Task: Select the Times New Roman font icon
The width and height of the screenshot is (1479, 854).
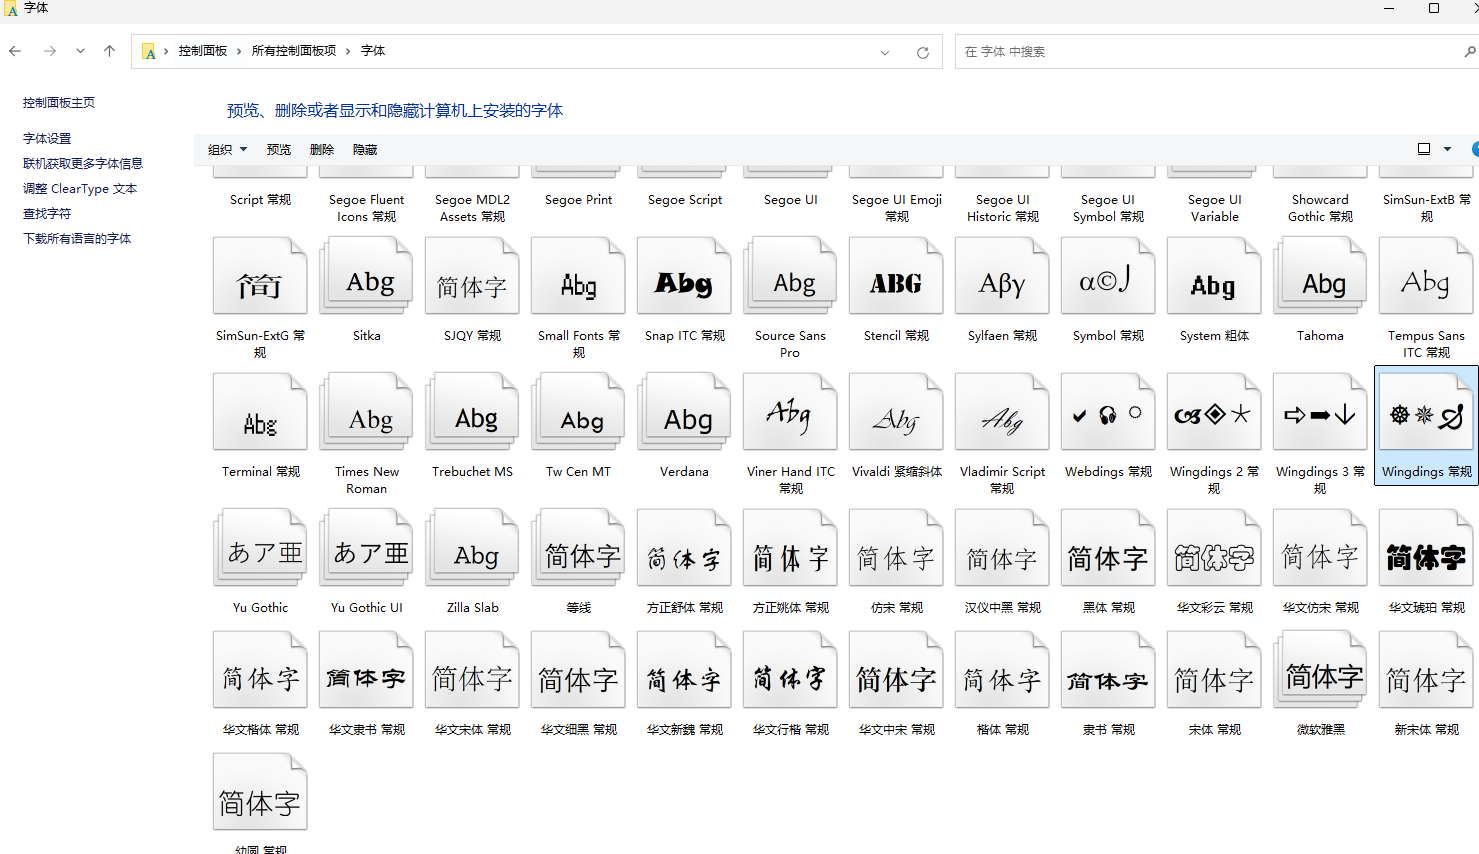Action: point(366,414)
